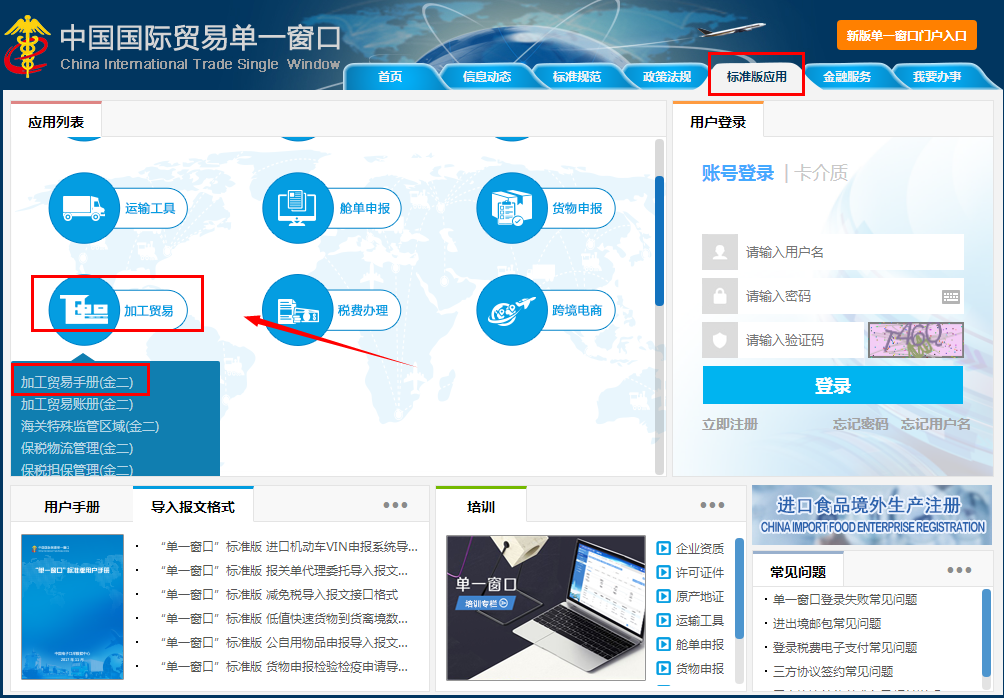This screenshot has width=1004, height=698.
Task: Switch to 卡介质 login mode
Action: click(x=822, y=173)
